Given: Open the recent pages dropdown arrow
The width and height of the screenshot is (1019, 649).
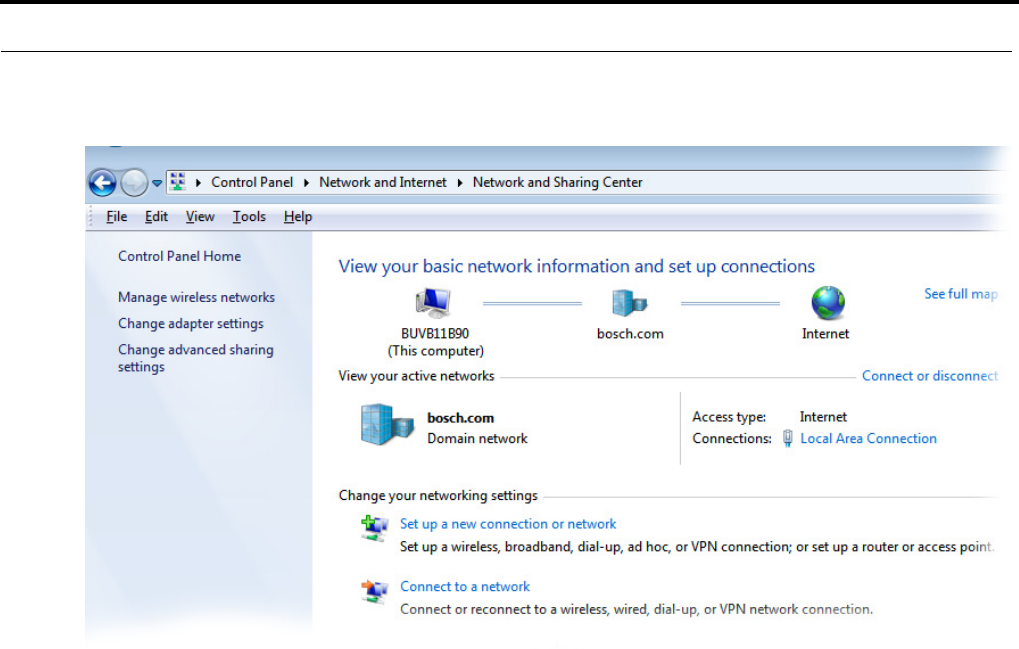Looking at the screenshot, I should pos(157,184).
